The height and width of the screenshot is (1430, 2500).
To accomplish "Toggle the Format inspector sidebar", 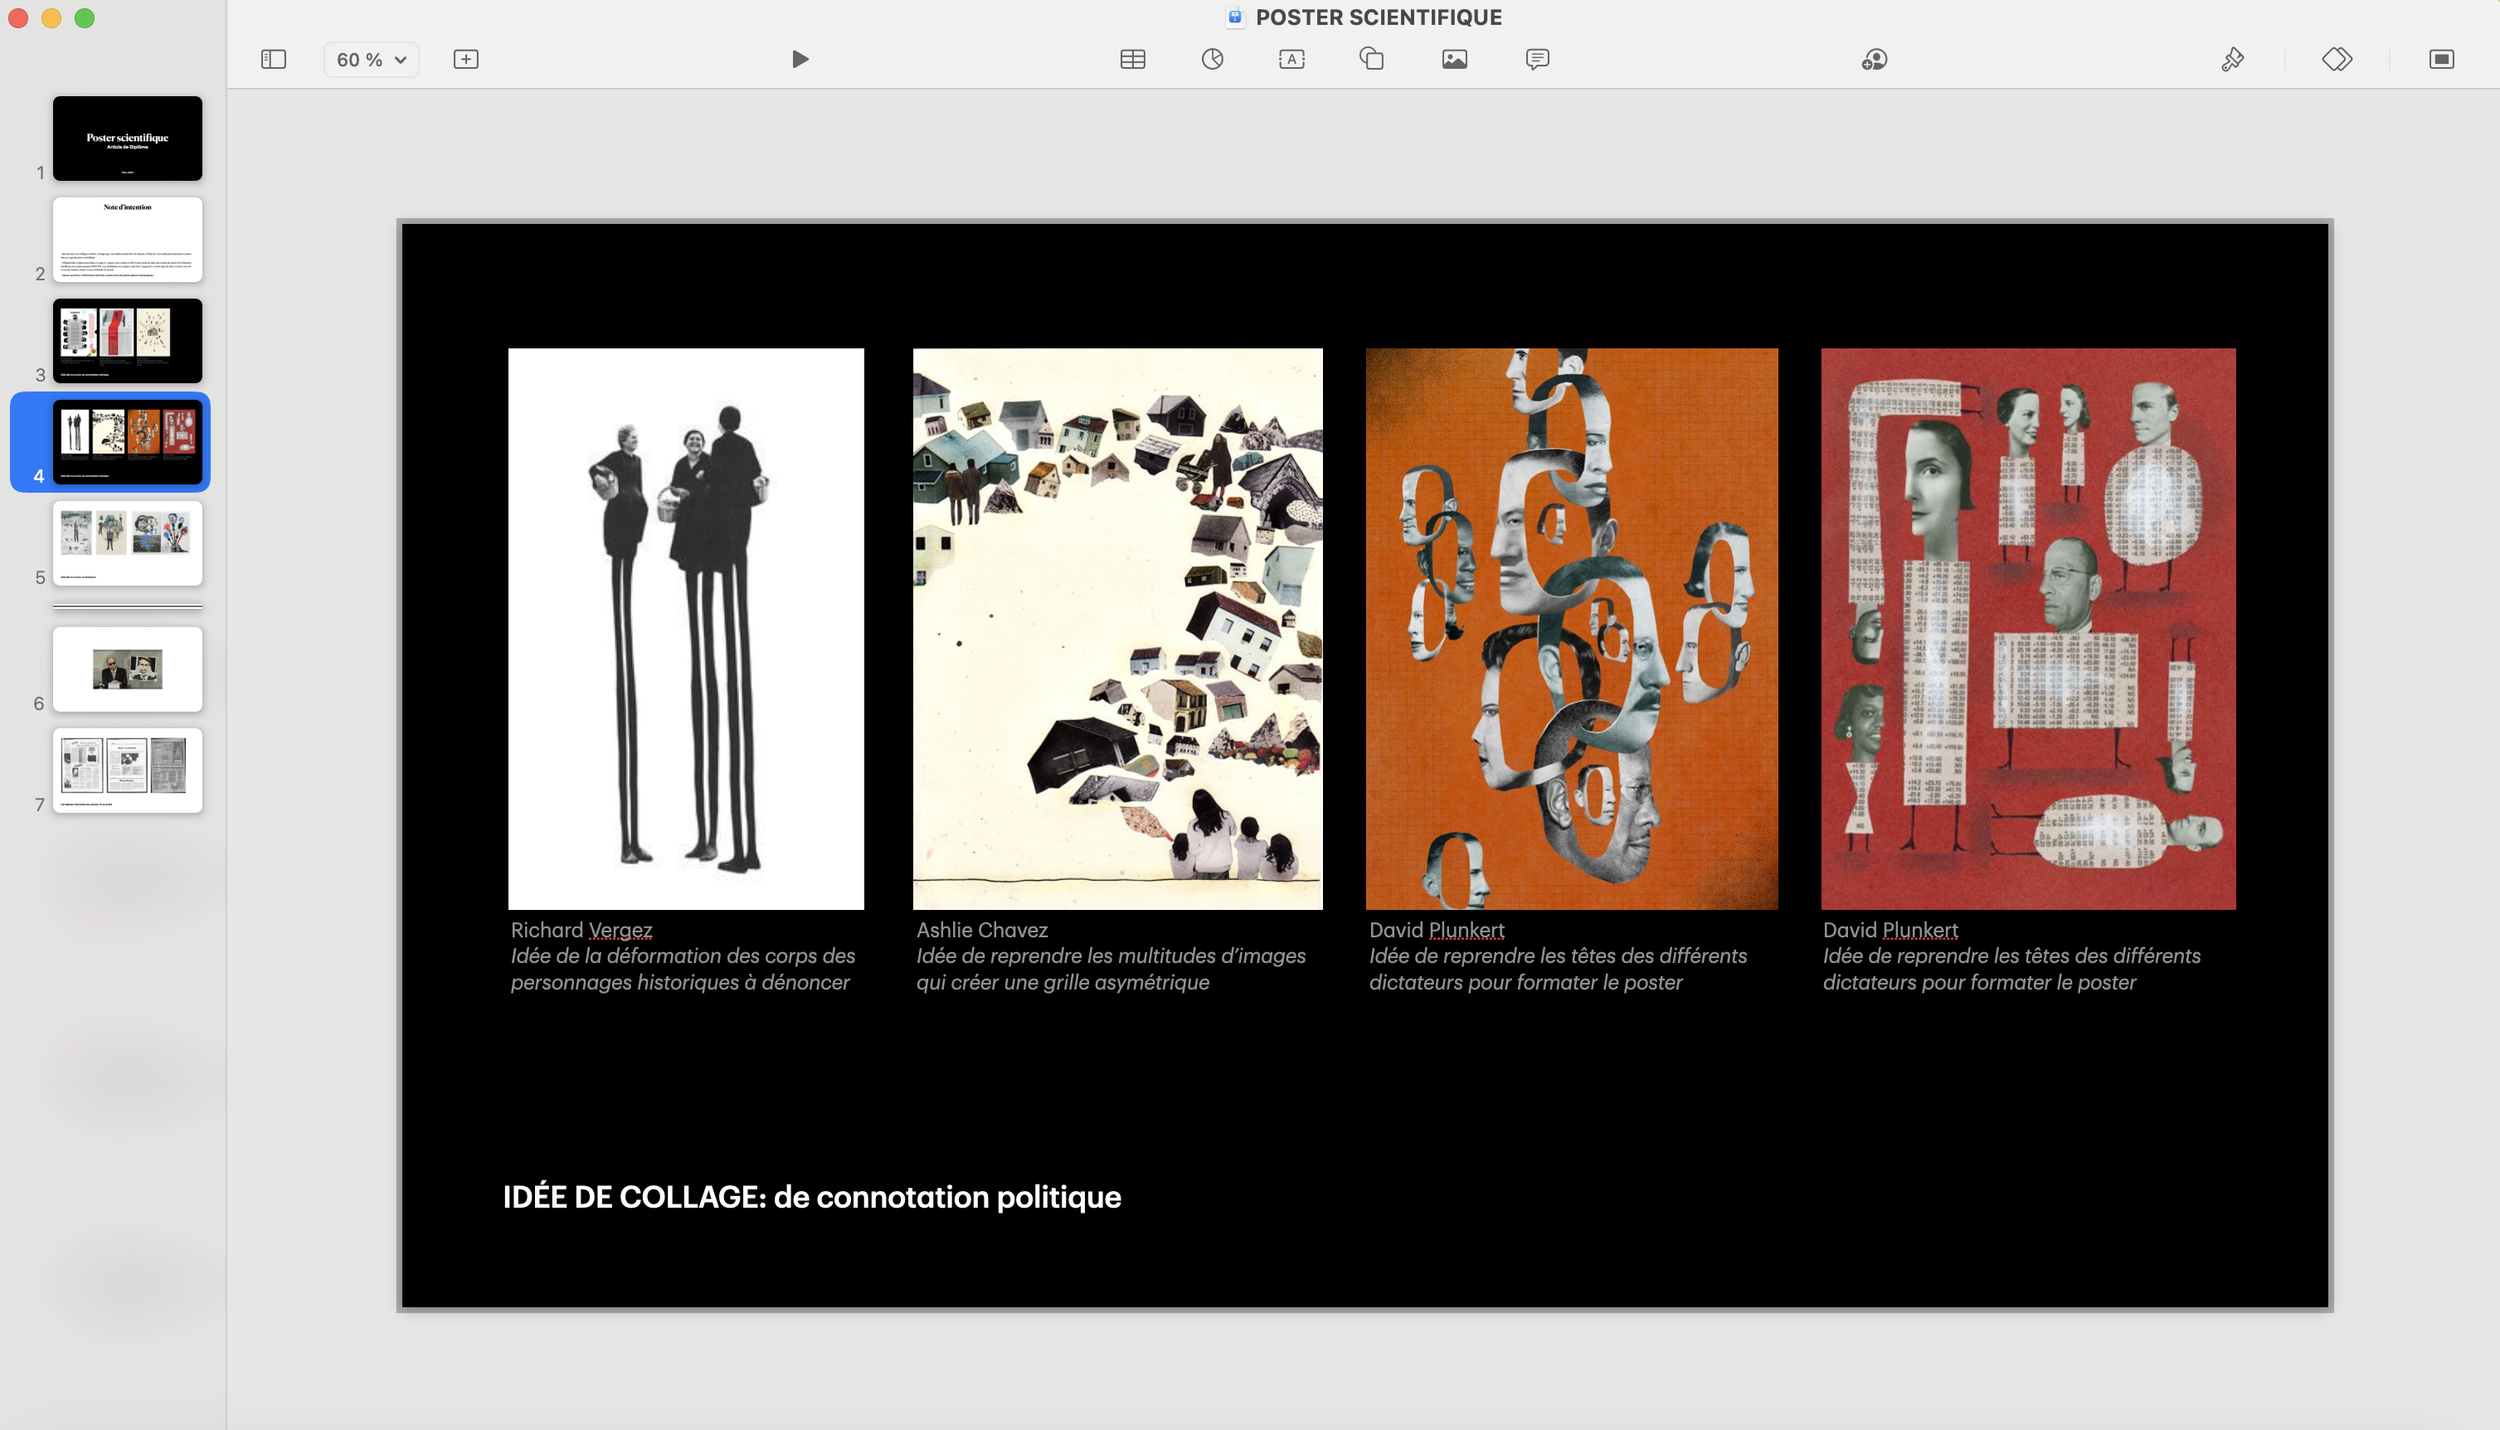I will point(2232,59).
